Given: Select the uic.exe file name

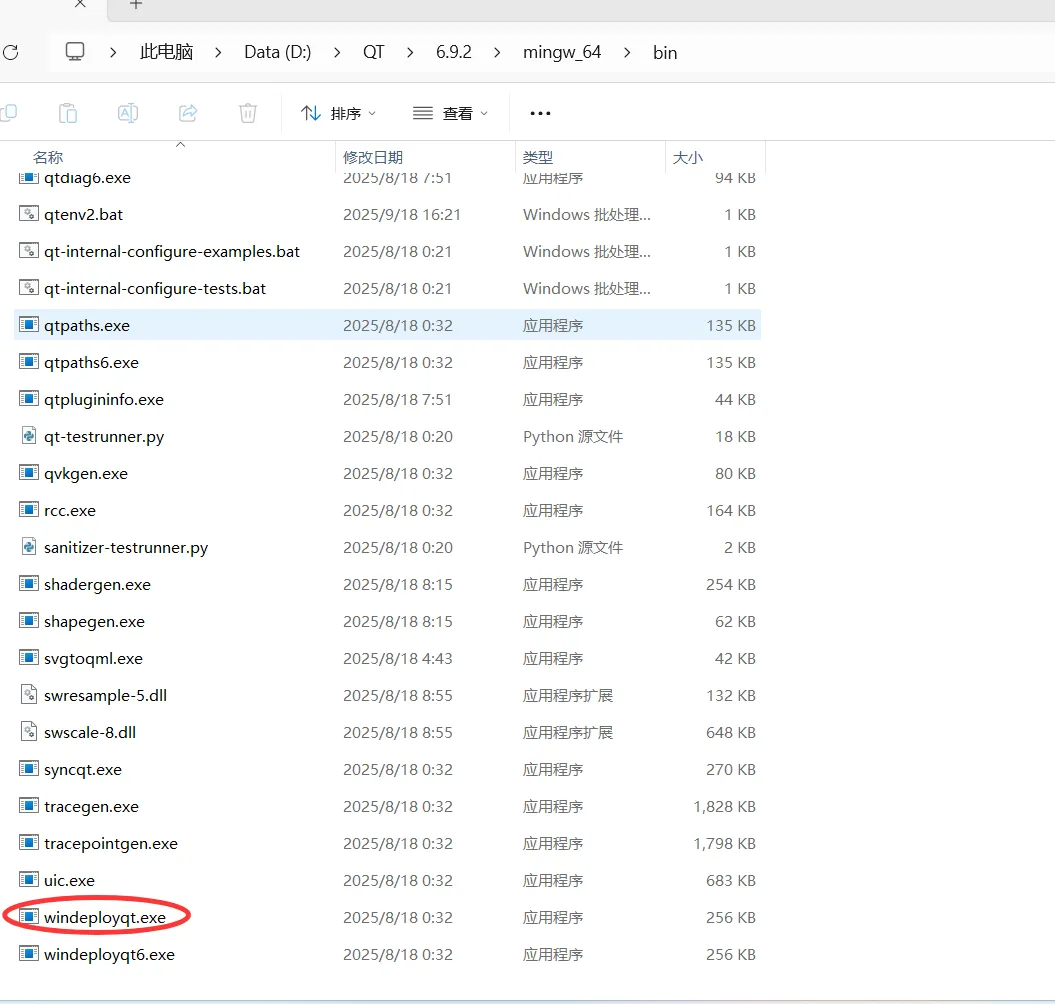Looking at the screenshot, I should 69,880.
